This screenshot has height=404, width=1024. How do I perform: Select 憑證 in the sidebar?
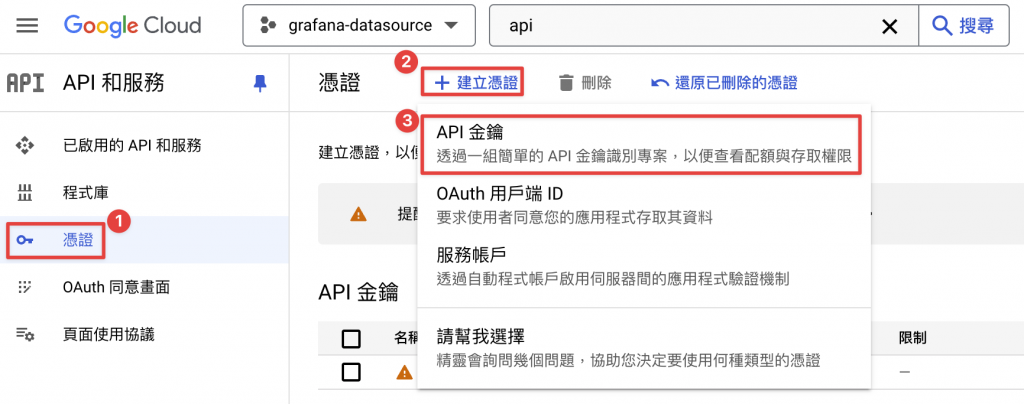pyautogui.click(x=78, y=240)
